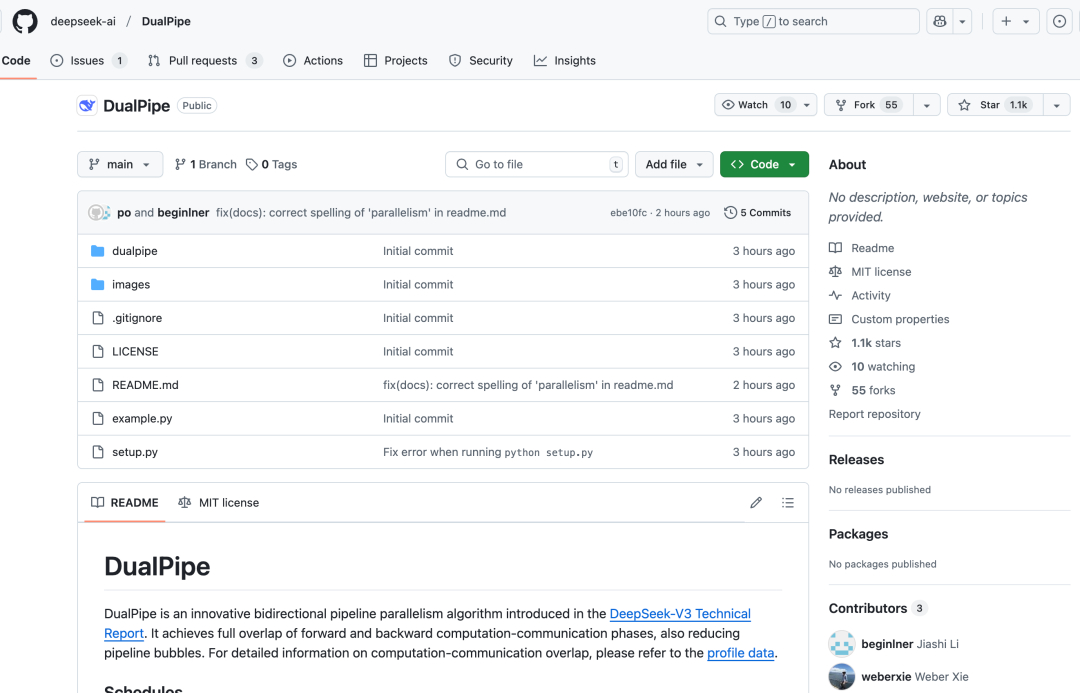Fork the repository

869,105
